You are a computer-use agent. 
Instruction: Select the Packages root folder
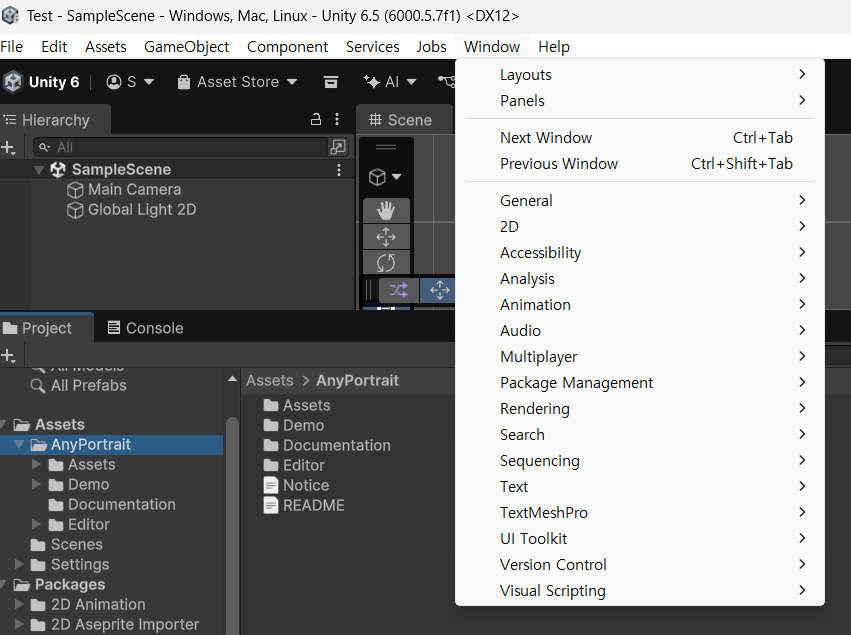pos(59,585)
